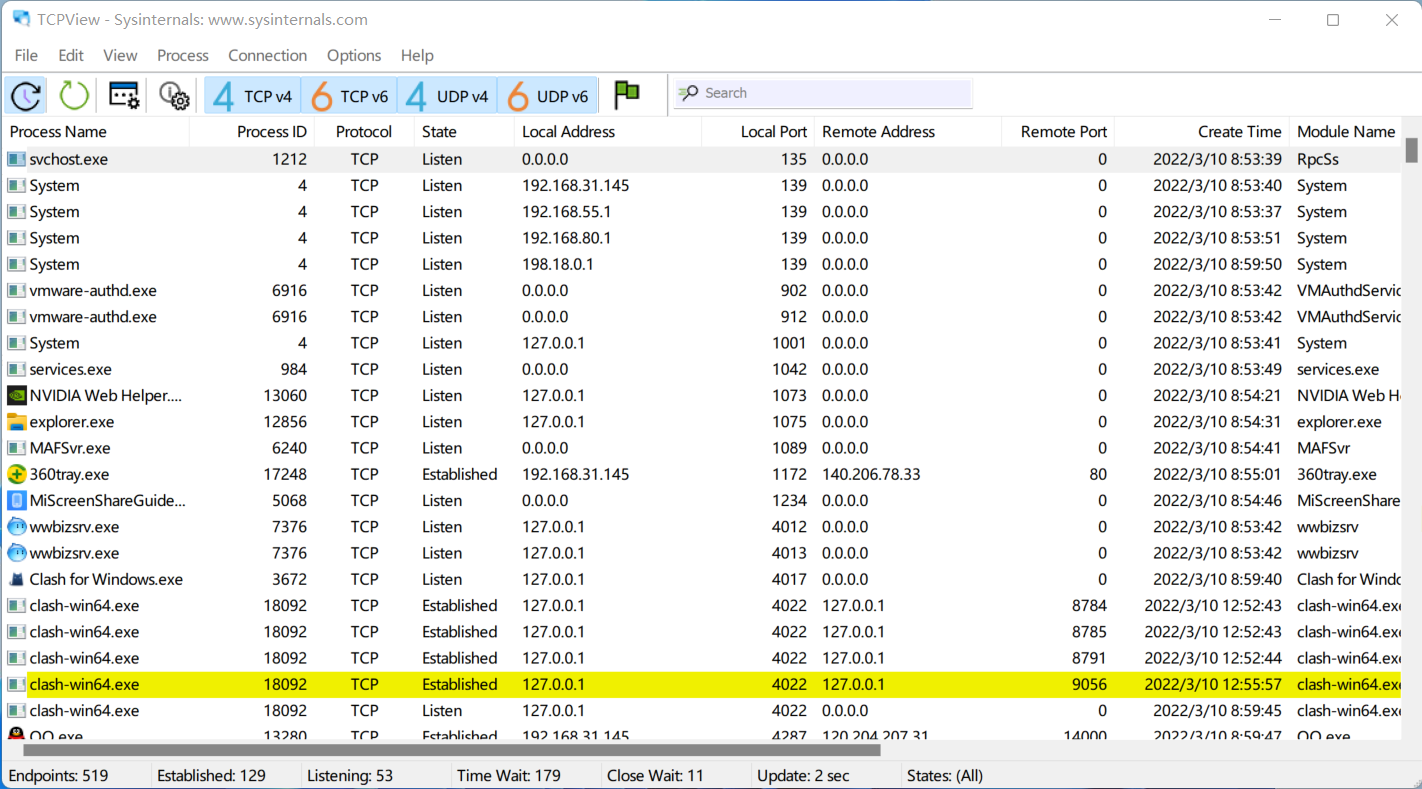1422x789 pixels.
Task: Toggle the TCP v4 filter
Action: click(253, 96)
